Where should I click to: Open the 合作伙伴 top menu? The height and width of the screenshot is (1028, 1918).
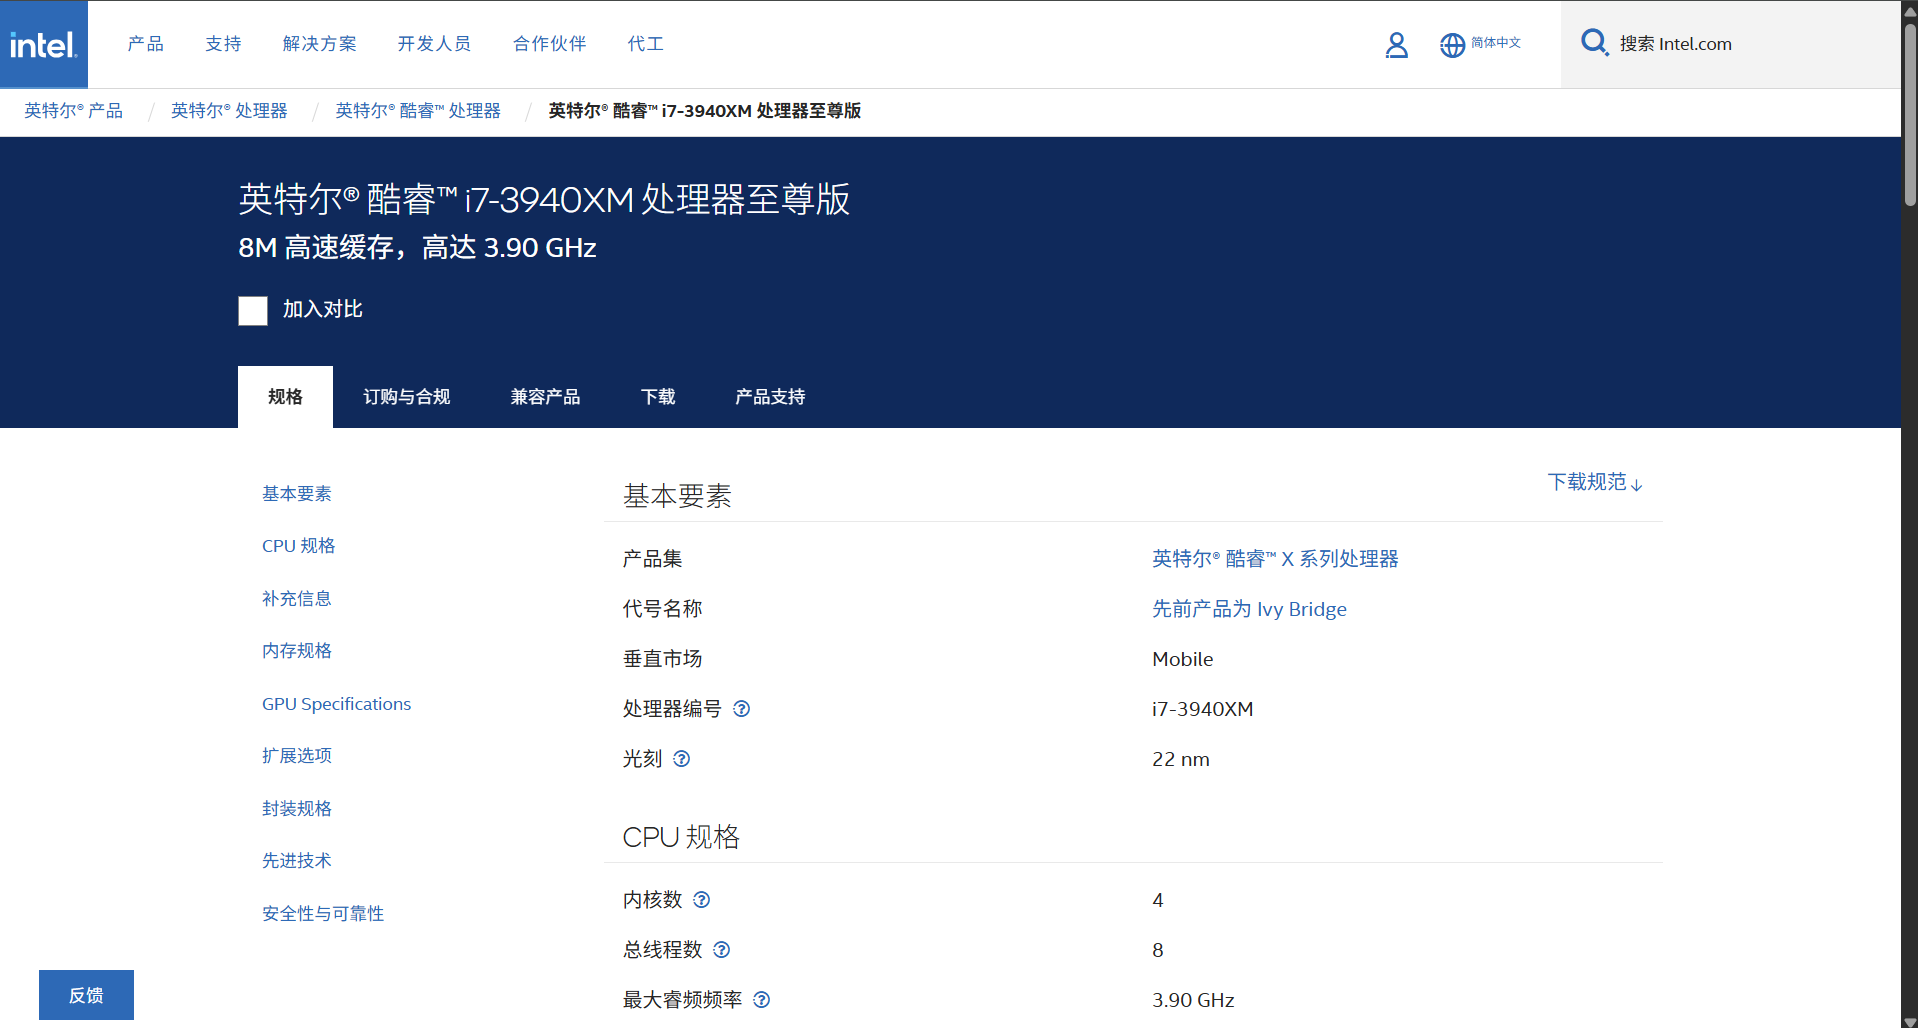[x=550, y=44]
